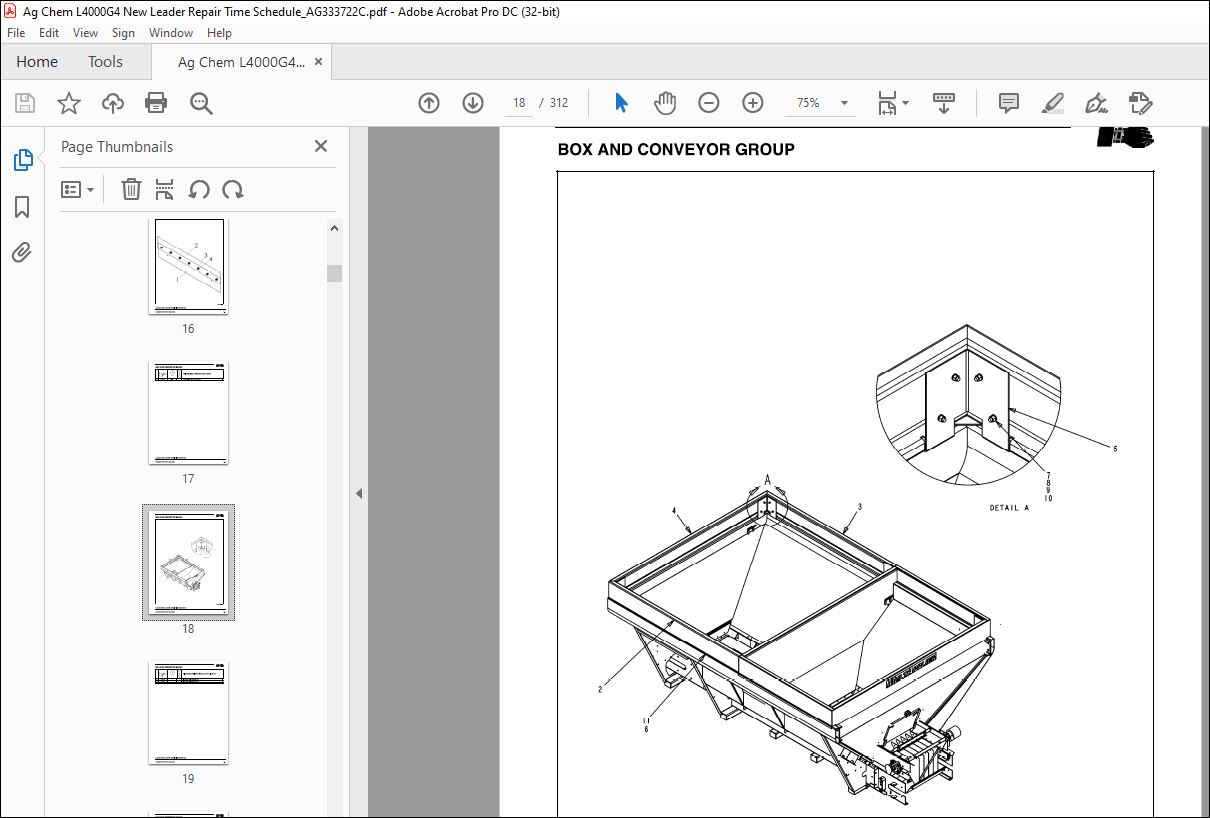Screen dimensions: 1210x818
Task: Select page 19 thumbnail
Action: 189,713
